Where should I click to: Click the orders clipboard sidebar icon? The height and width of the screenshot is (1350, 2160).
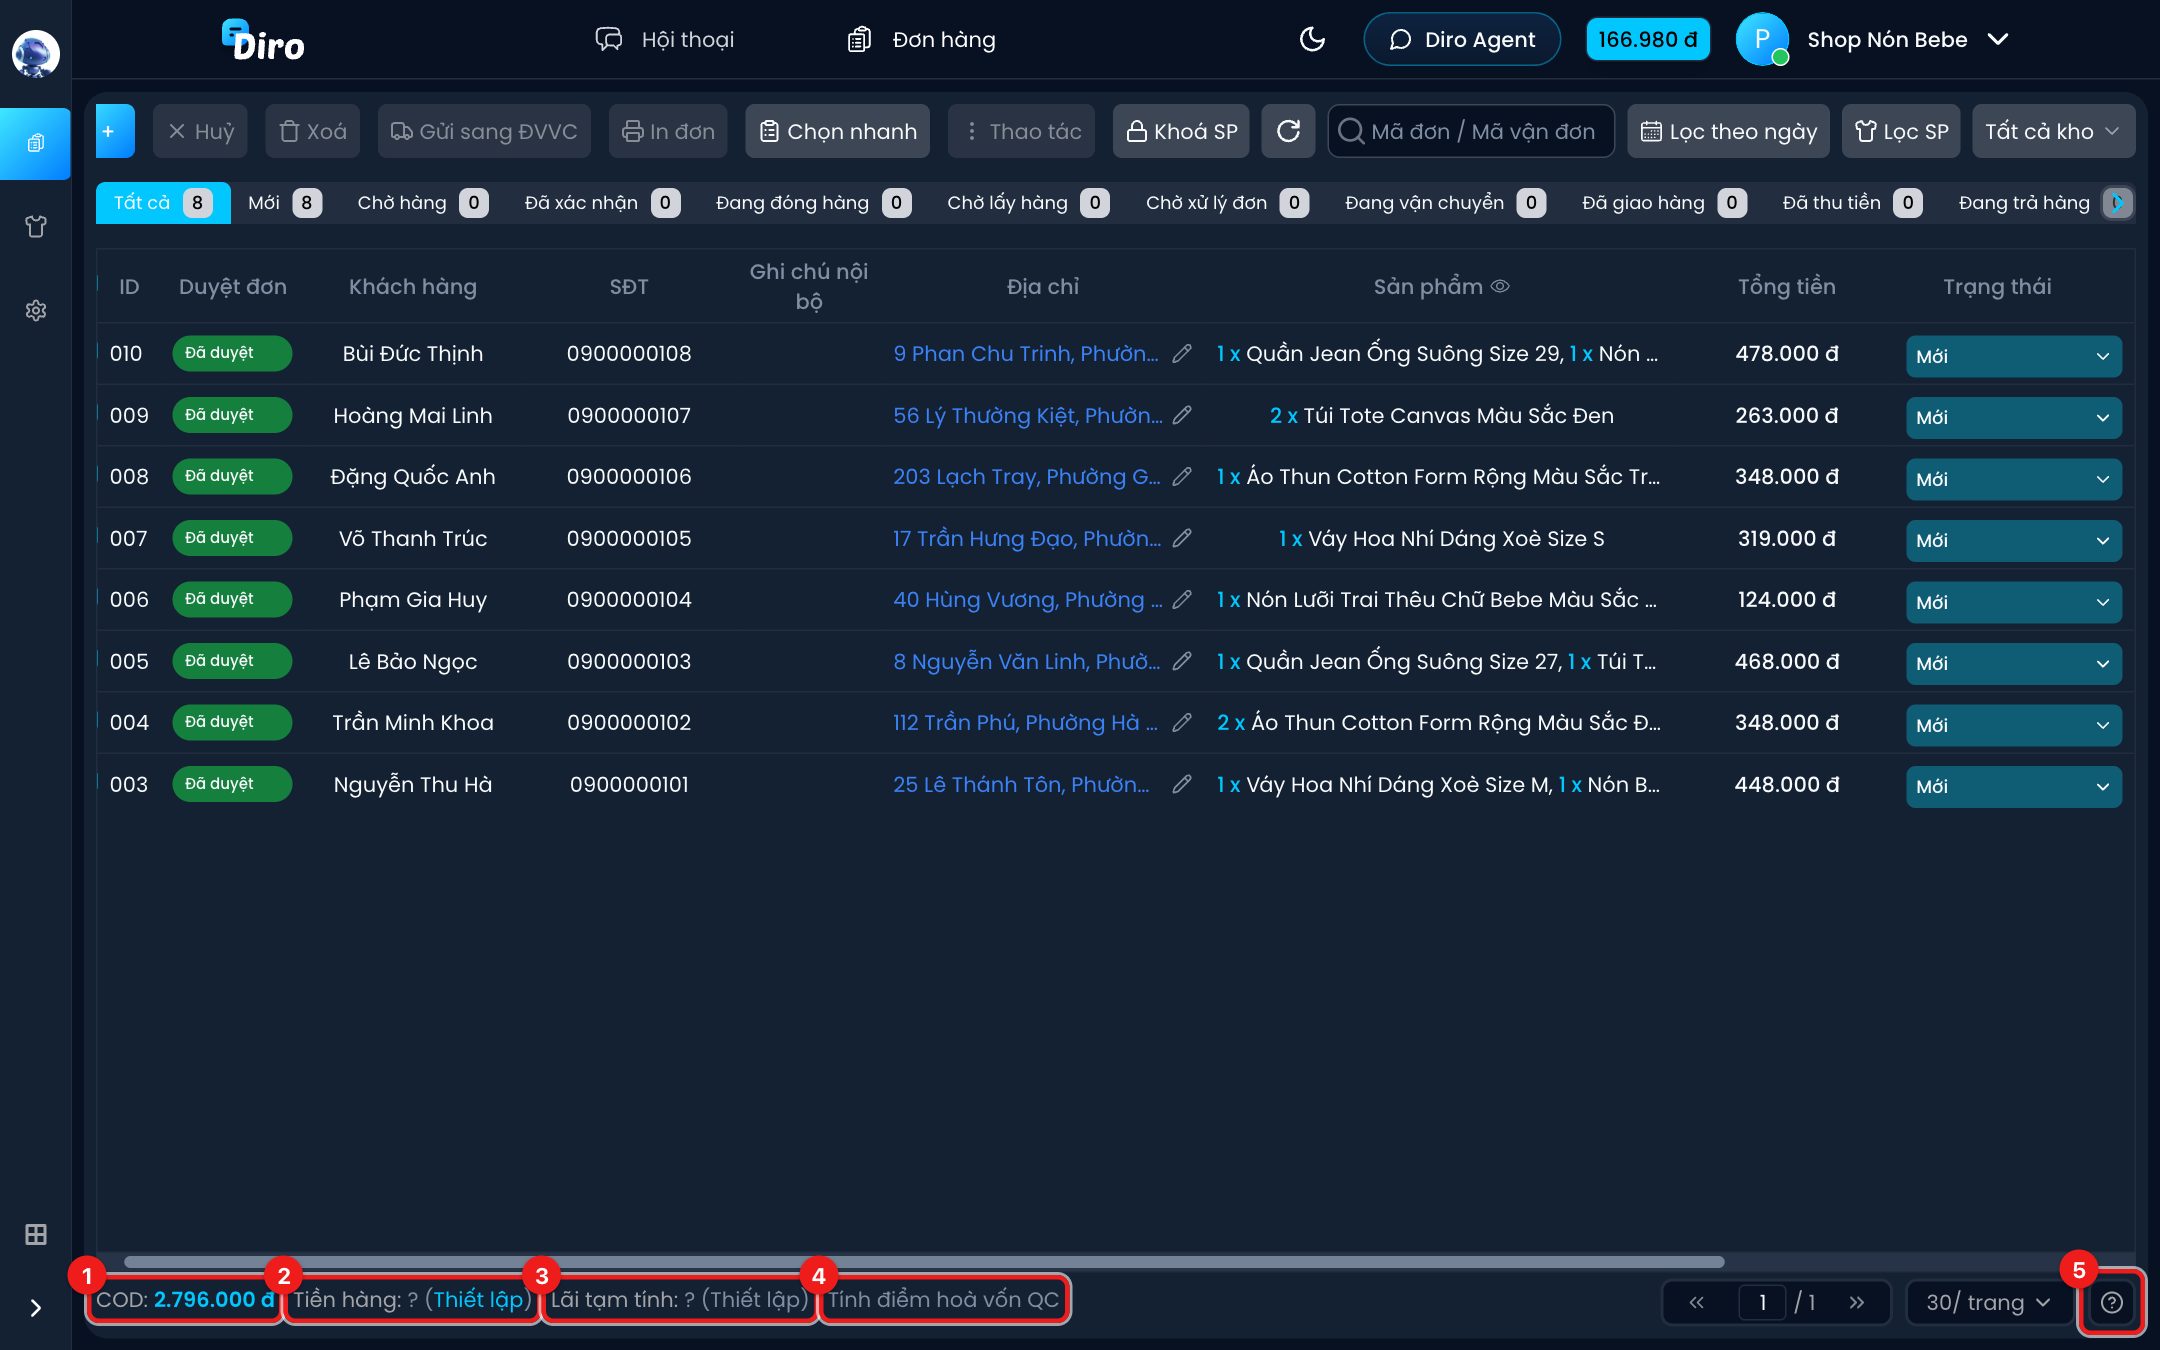36,143
